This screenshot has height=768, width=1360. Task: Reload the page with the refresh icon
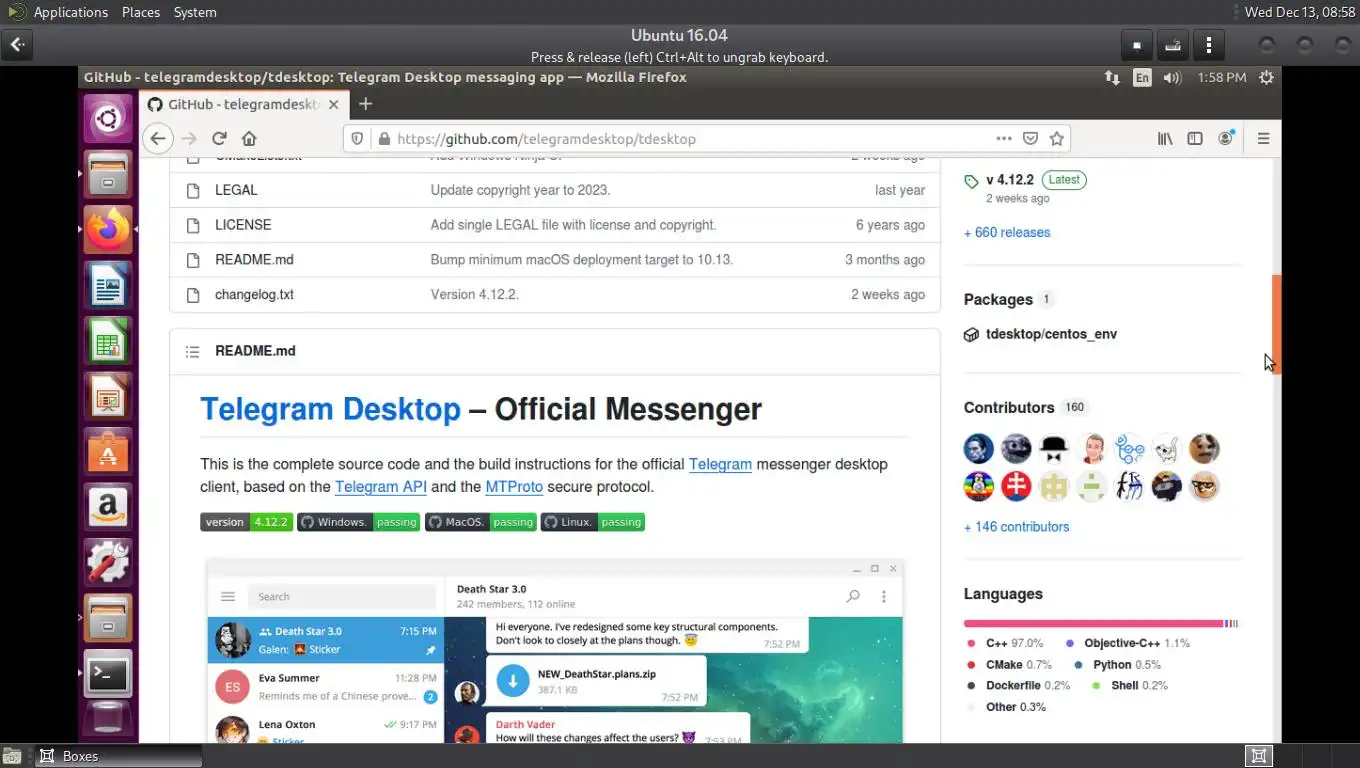(x=219, y=139)
